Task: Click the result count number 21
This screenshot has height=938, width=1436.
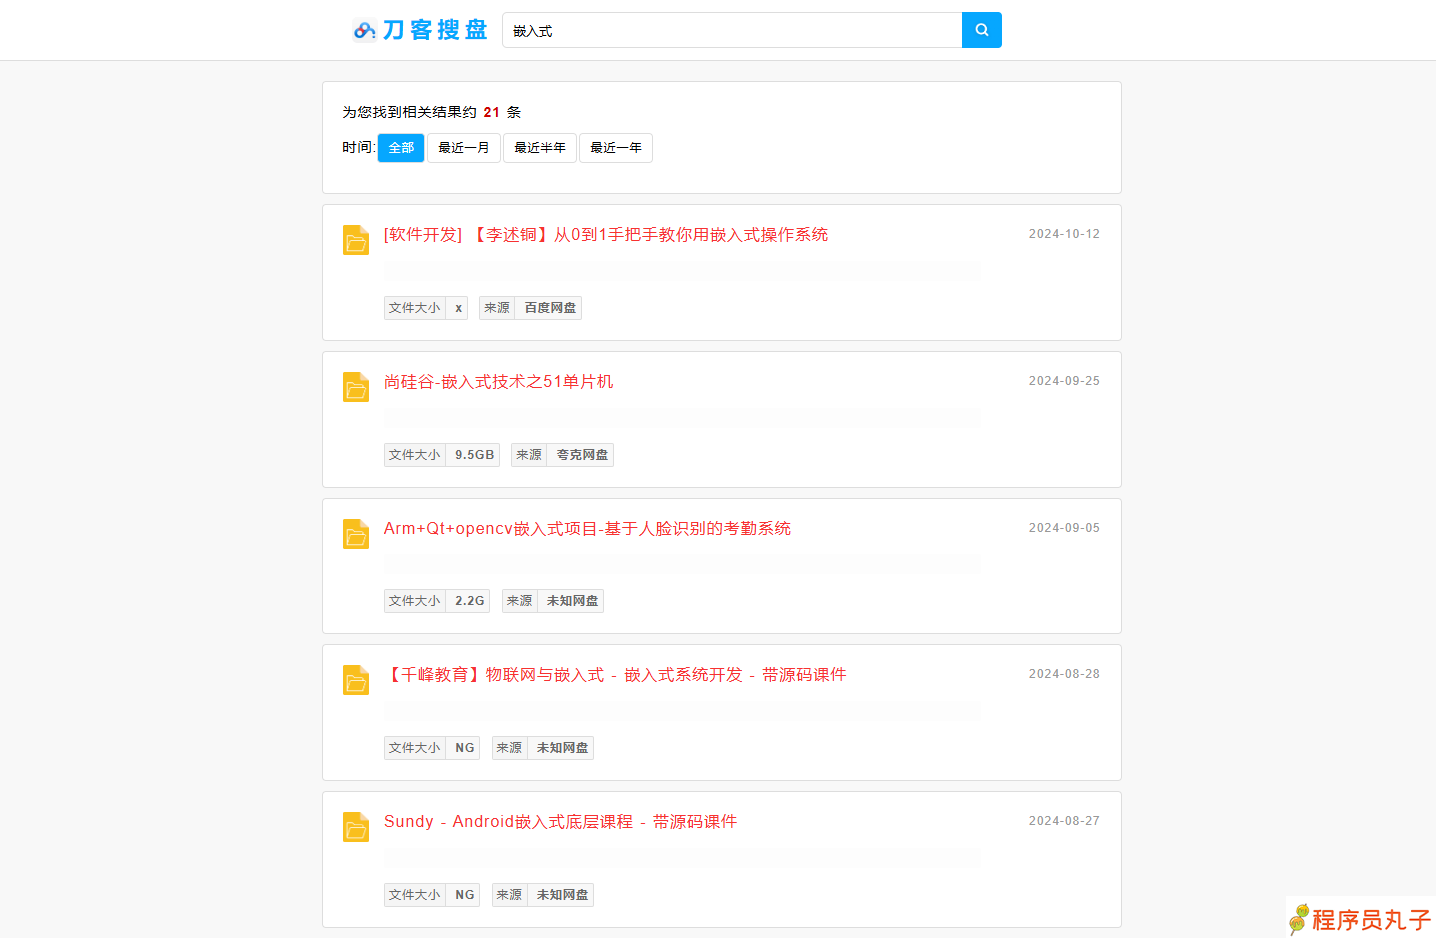Action: (x=491, y=112)
